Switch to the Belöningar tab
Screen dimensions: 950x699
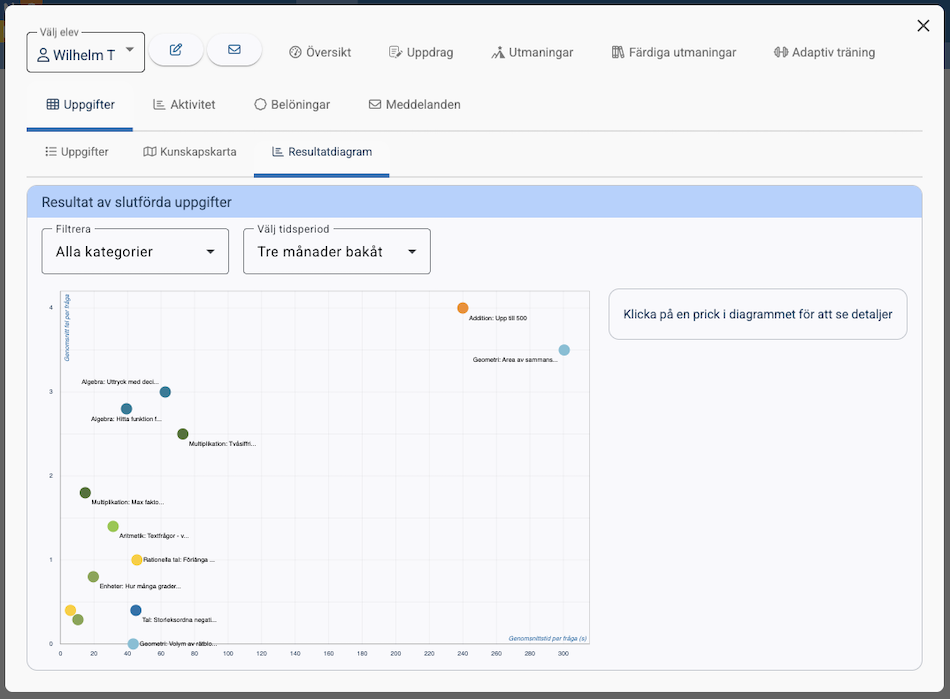click(x=292, y=104)
